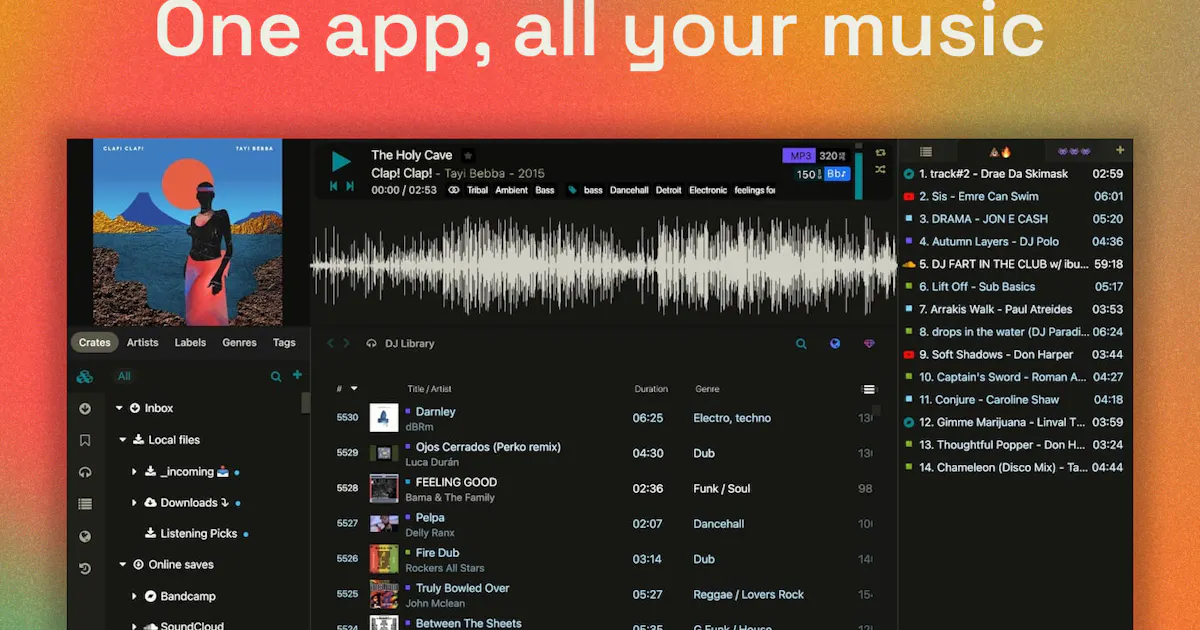The width and height of the screenshot is (1200, 630).
Task: Select the Tribal genre chip
Action: [478, 190]
